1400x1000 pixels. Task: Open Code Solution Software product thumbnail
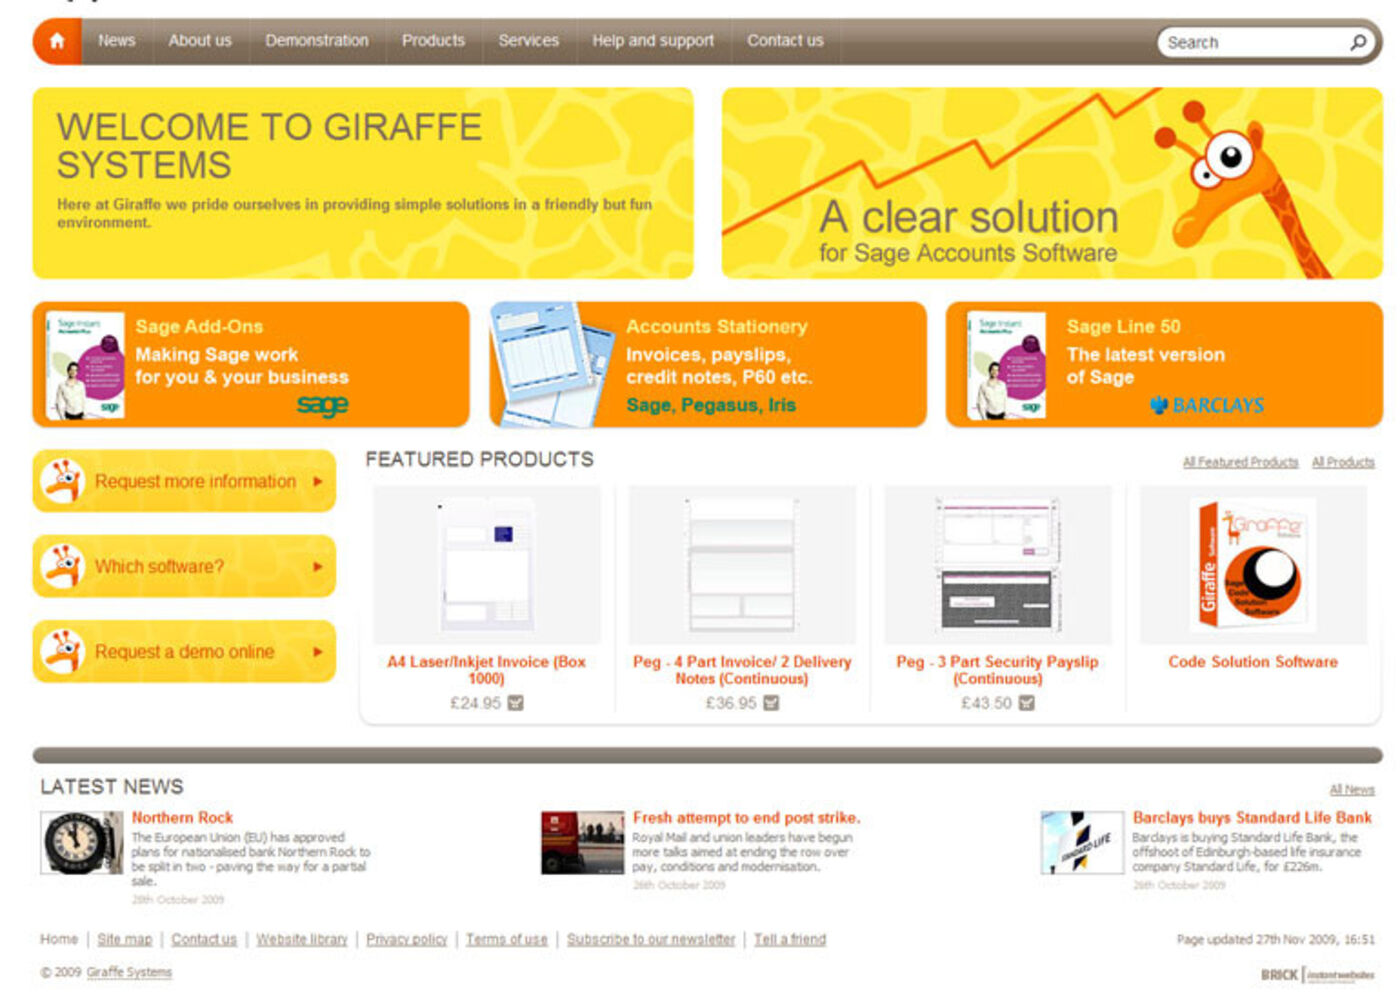pos(1252,565)
